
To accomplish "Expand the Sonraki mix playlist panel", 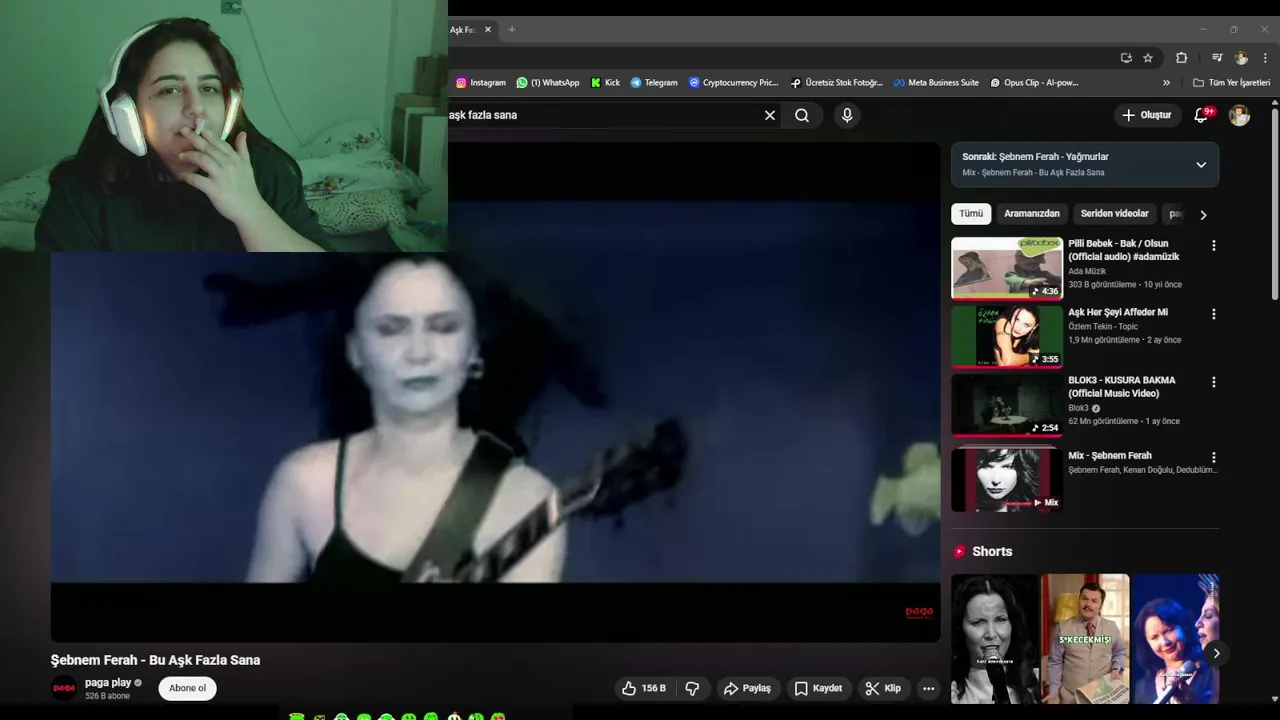I will (1201, 165).
